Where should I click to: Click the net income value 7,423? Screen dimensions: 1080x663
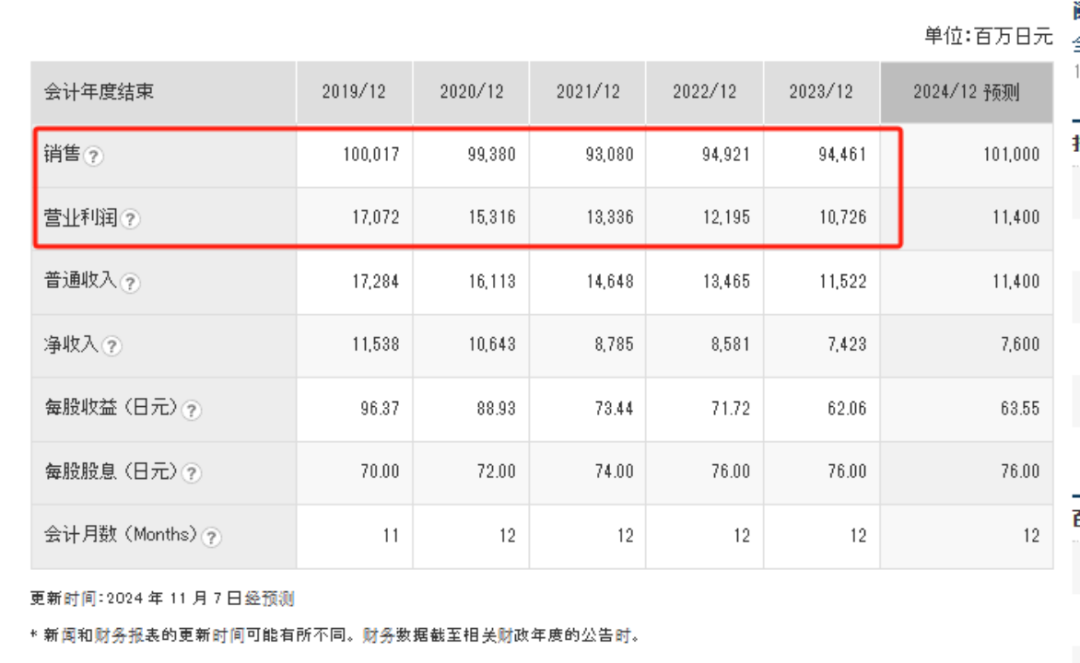(x=847, y=344)
